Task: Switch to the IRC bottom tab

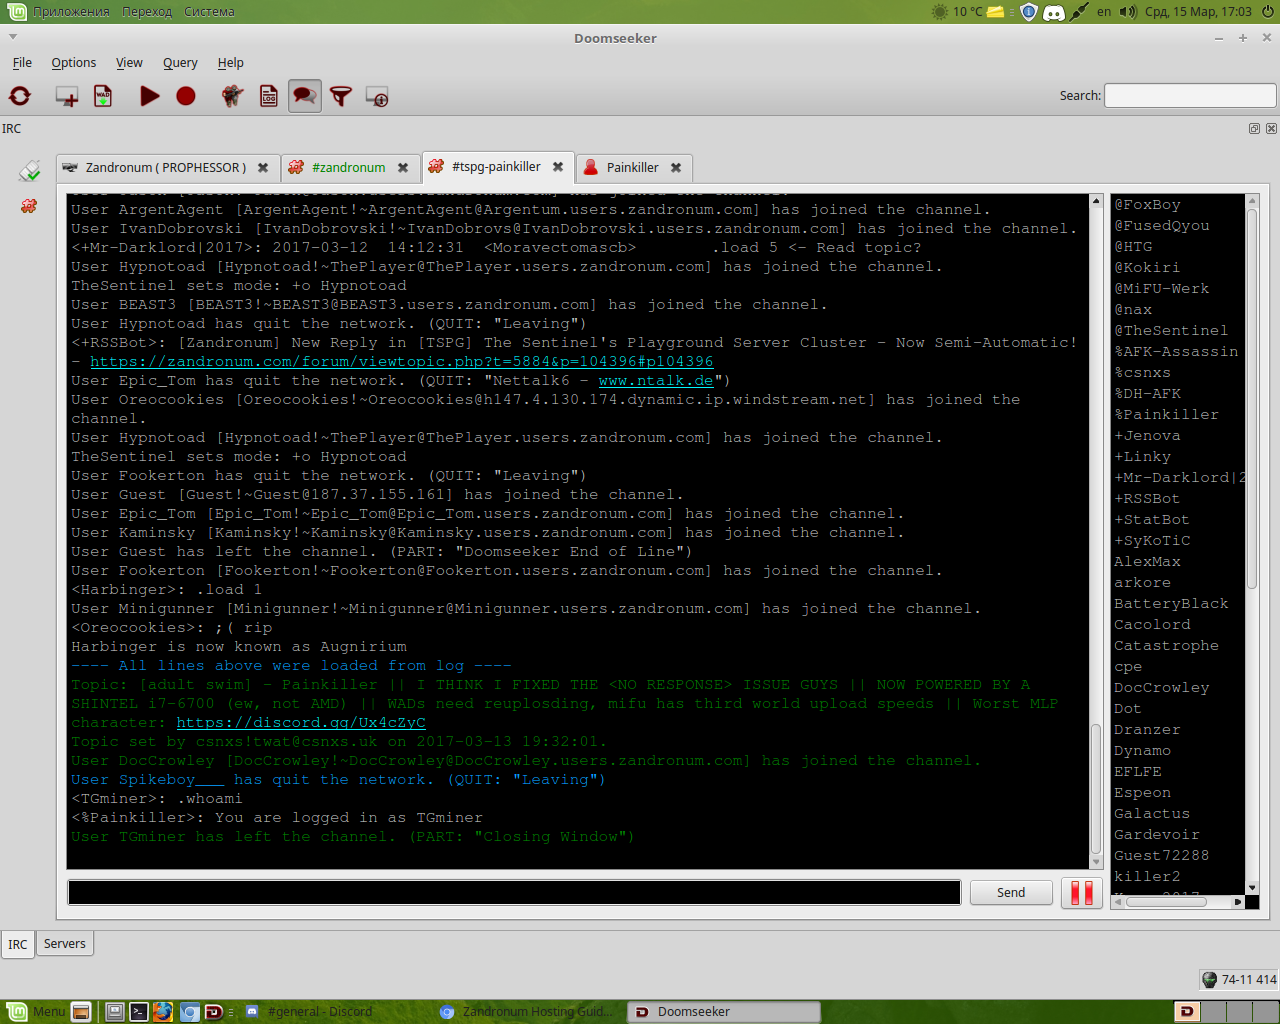Action: click(18, 944)
